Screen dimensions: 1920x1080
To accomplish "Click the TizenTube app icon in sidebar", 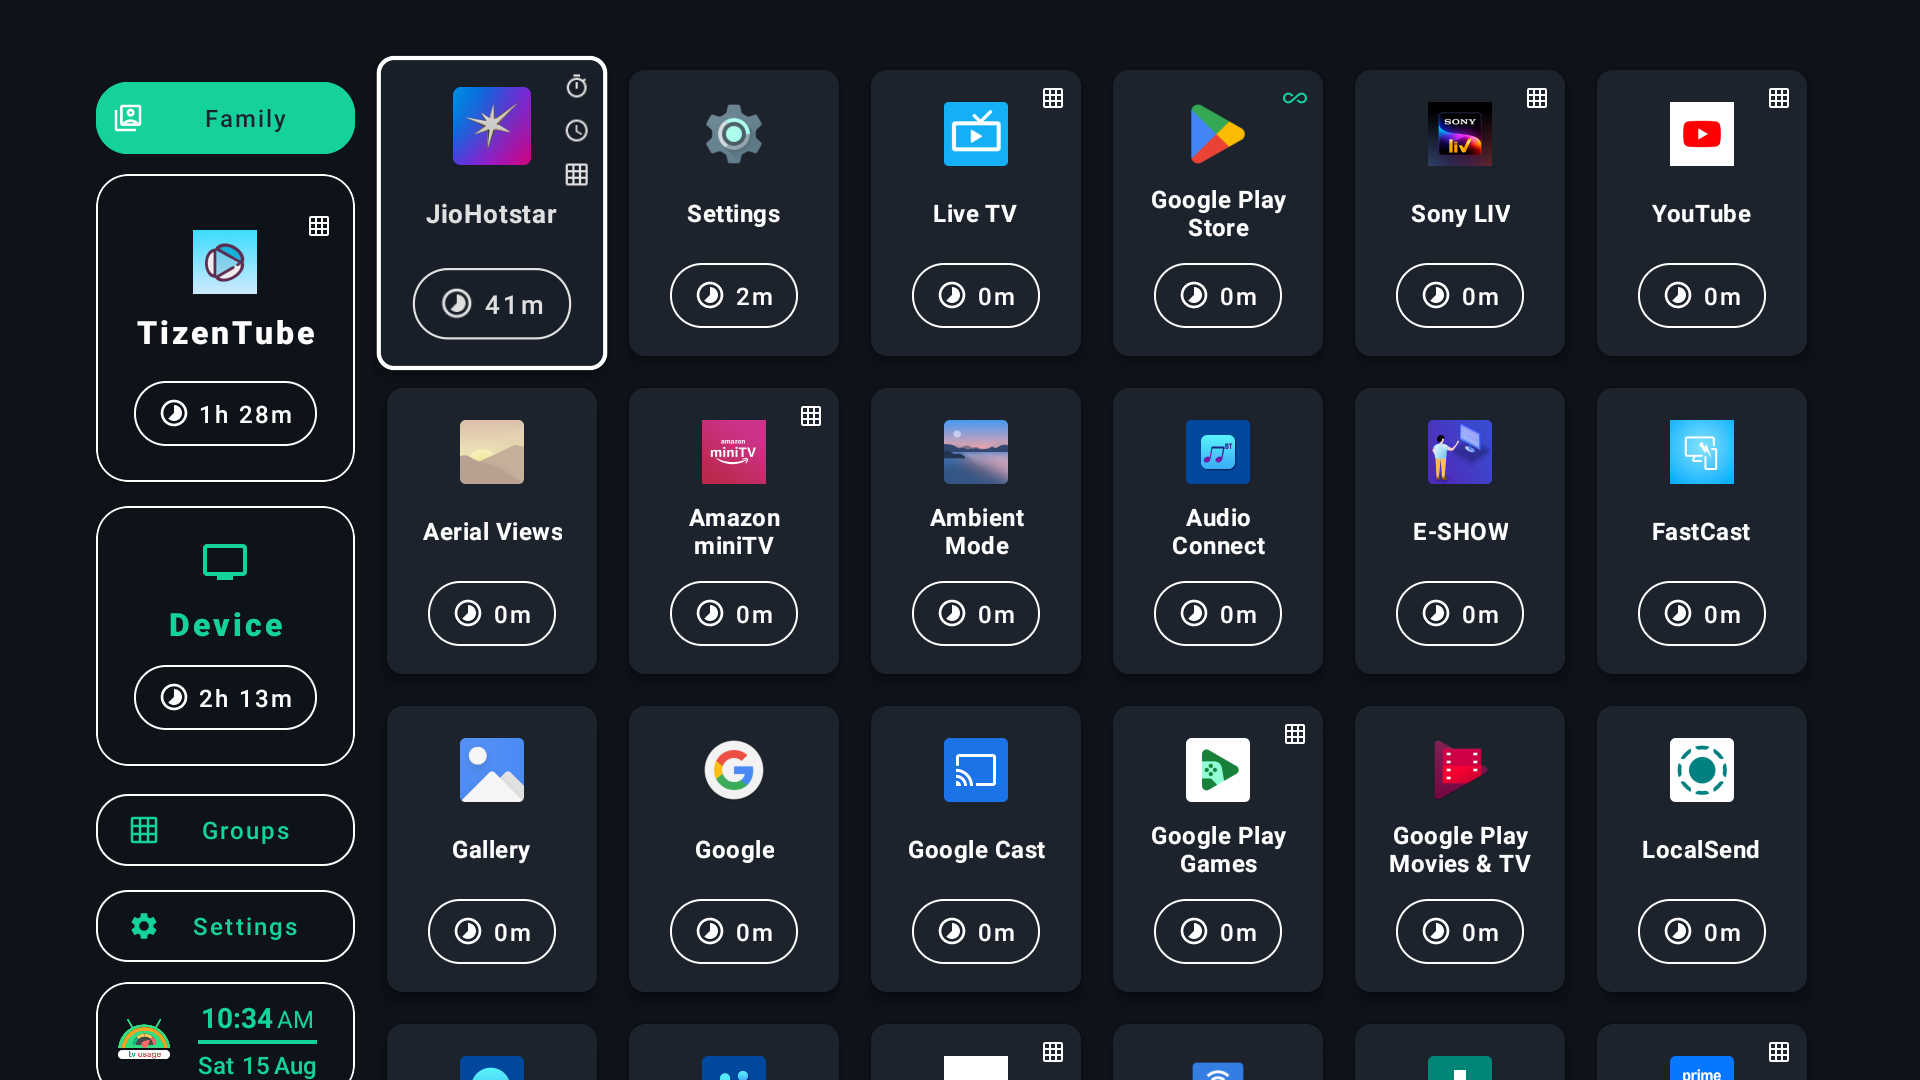I will click(225, 262).
